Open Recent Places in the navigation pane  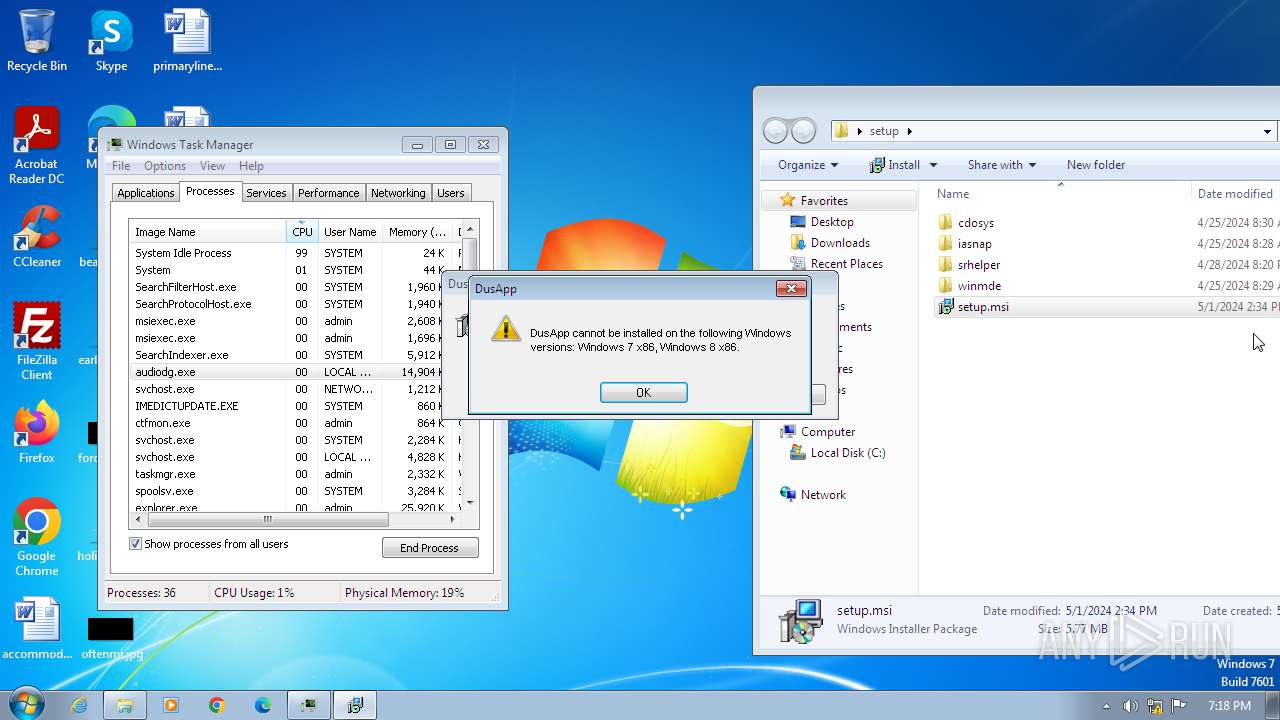[846, 264]
